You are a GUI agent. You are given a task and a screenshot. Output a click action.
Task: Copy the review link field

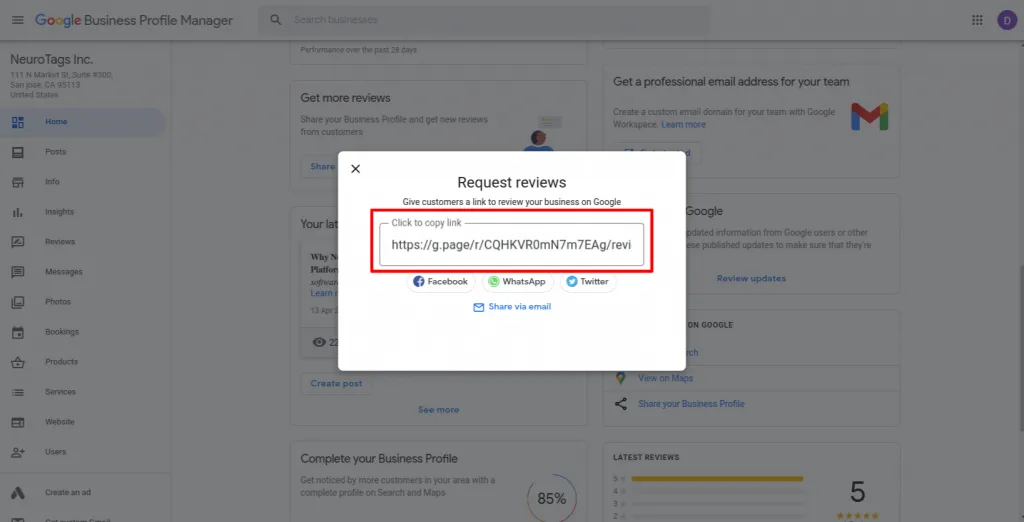coord(511,245)
